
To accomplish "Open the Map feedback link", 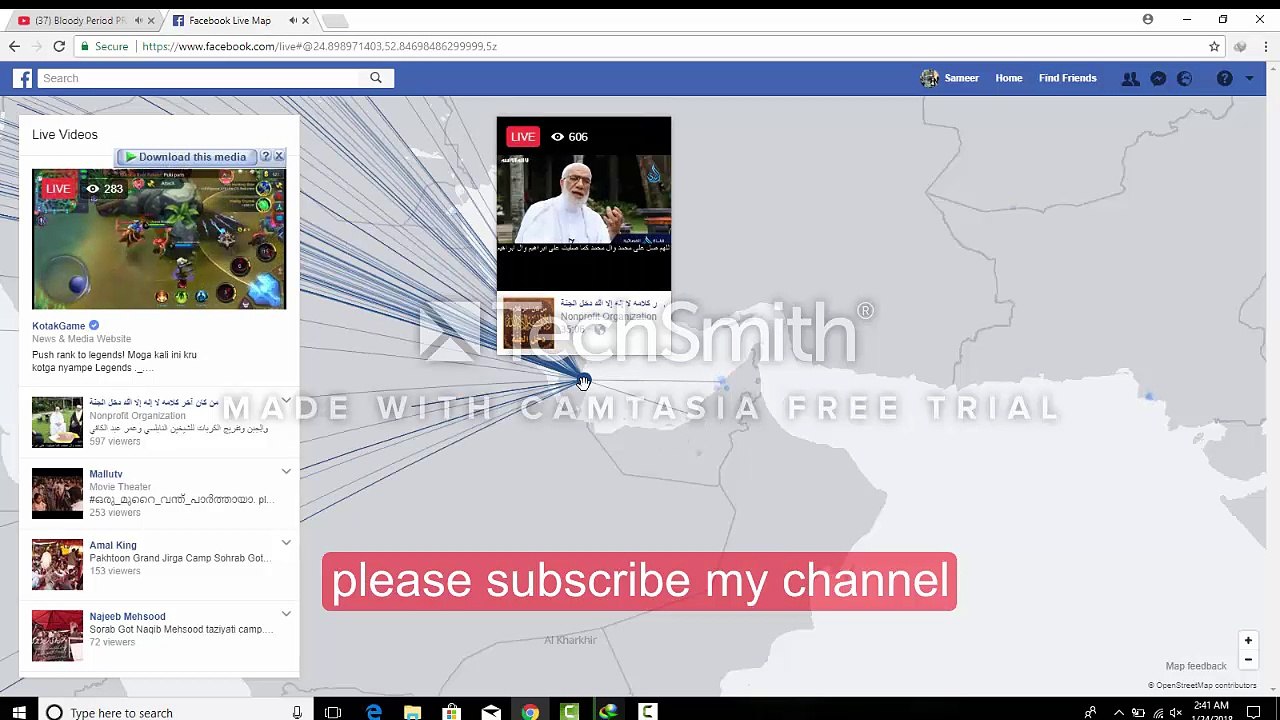I will click(x=1195, y=666).
